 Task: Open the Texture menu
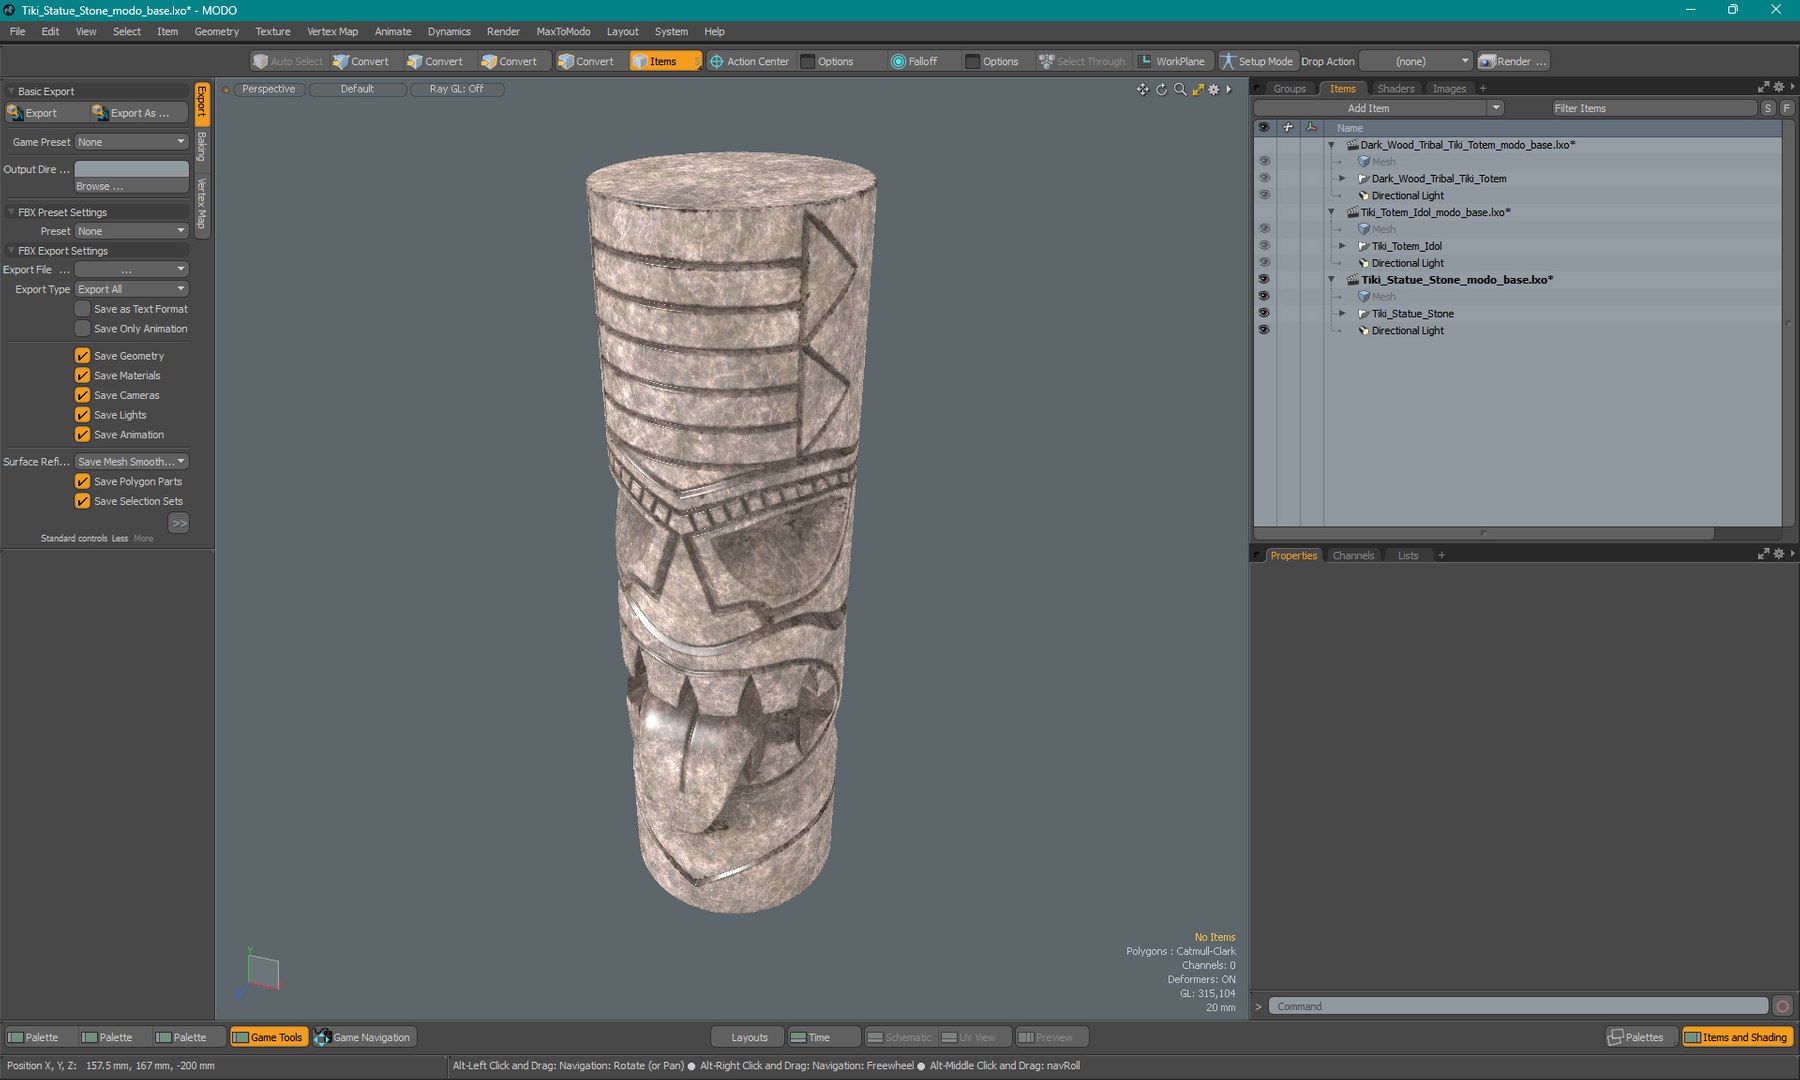click(x=272, y=31)
